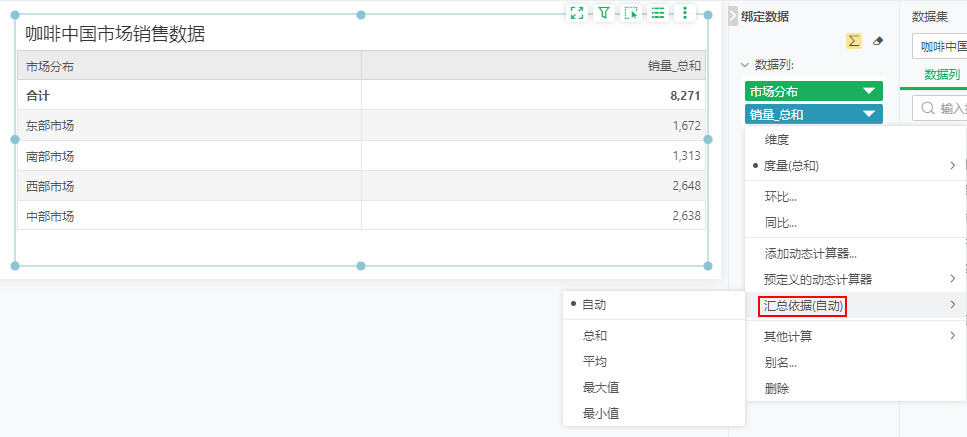This screenshot has height=437, width=967.
Task: Collapse the 绑定数据 panel arrow
Action: [732, 16]
